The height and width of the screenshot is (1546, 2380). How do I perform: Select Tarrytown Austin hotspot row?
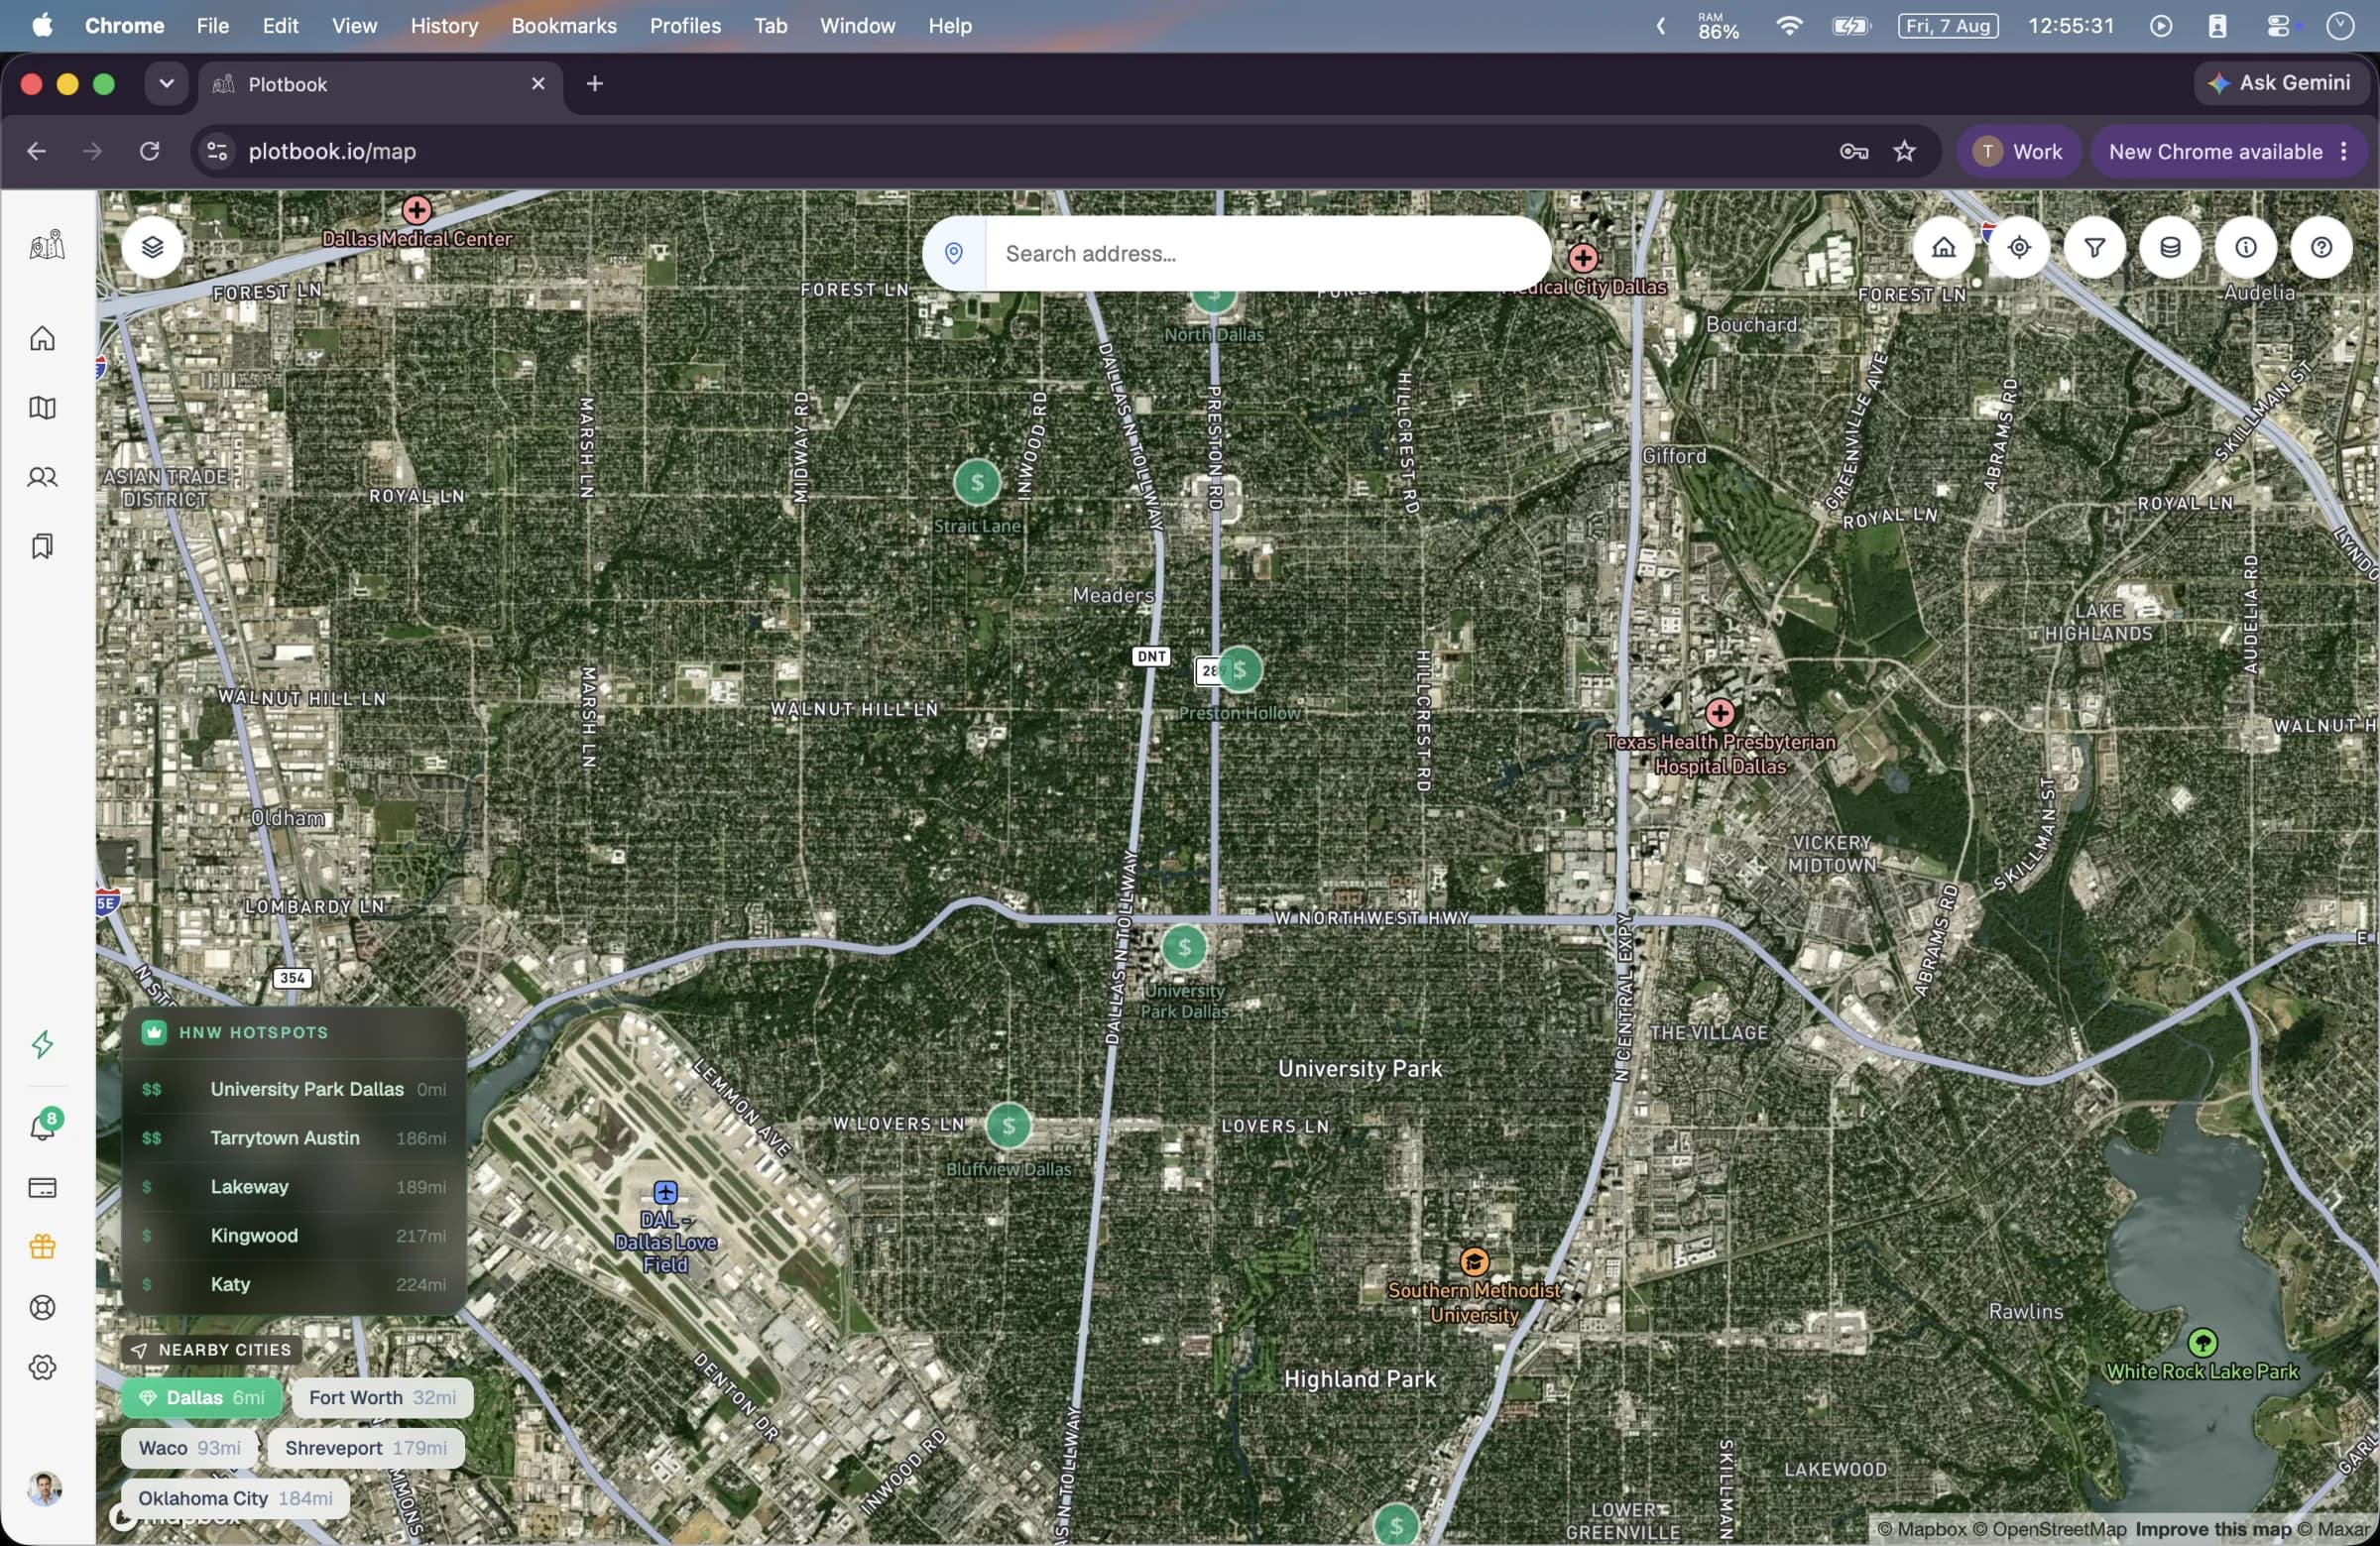(294, 1138)
